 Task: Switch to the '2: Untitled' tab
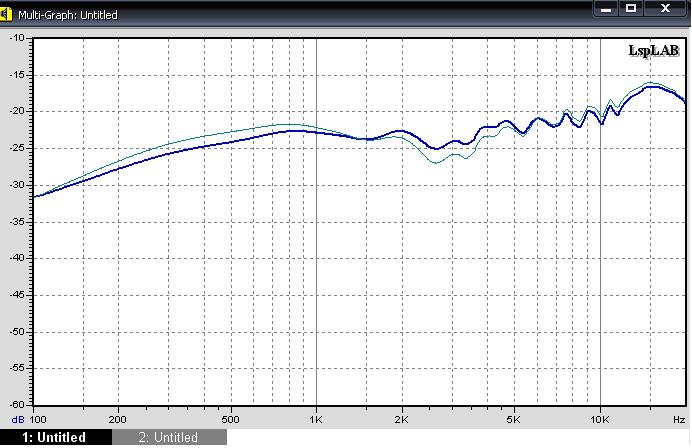coord(169,437)
